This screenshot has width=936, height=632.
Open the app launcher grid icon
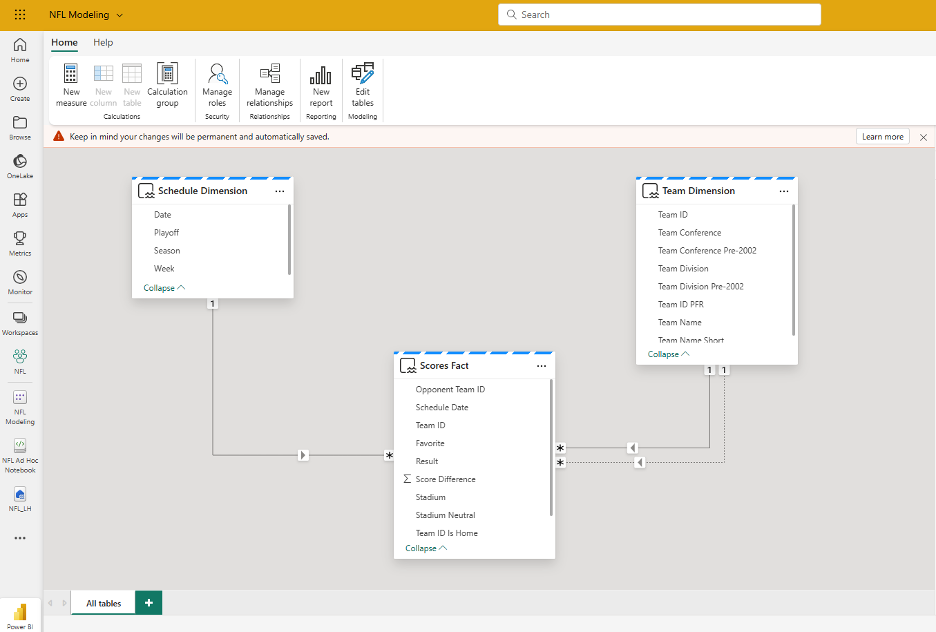[20, 14]
